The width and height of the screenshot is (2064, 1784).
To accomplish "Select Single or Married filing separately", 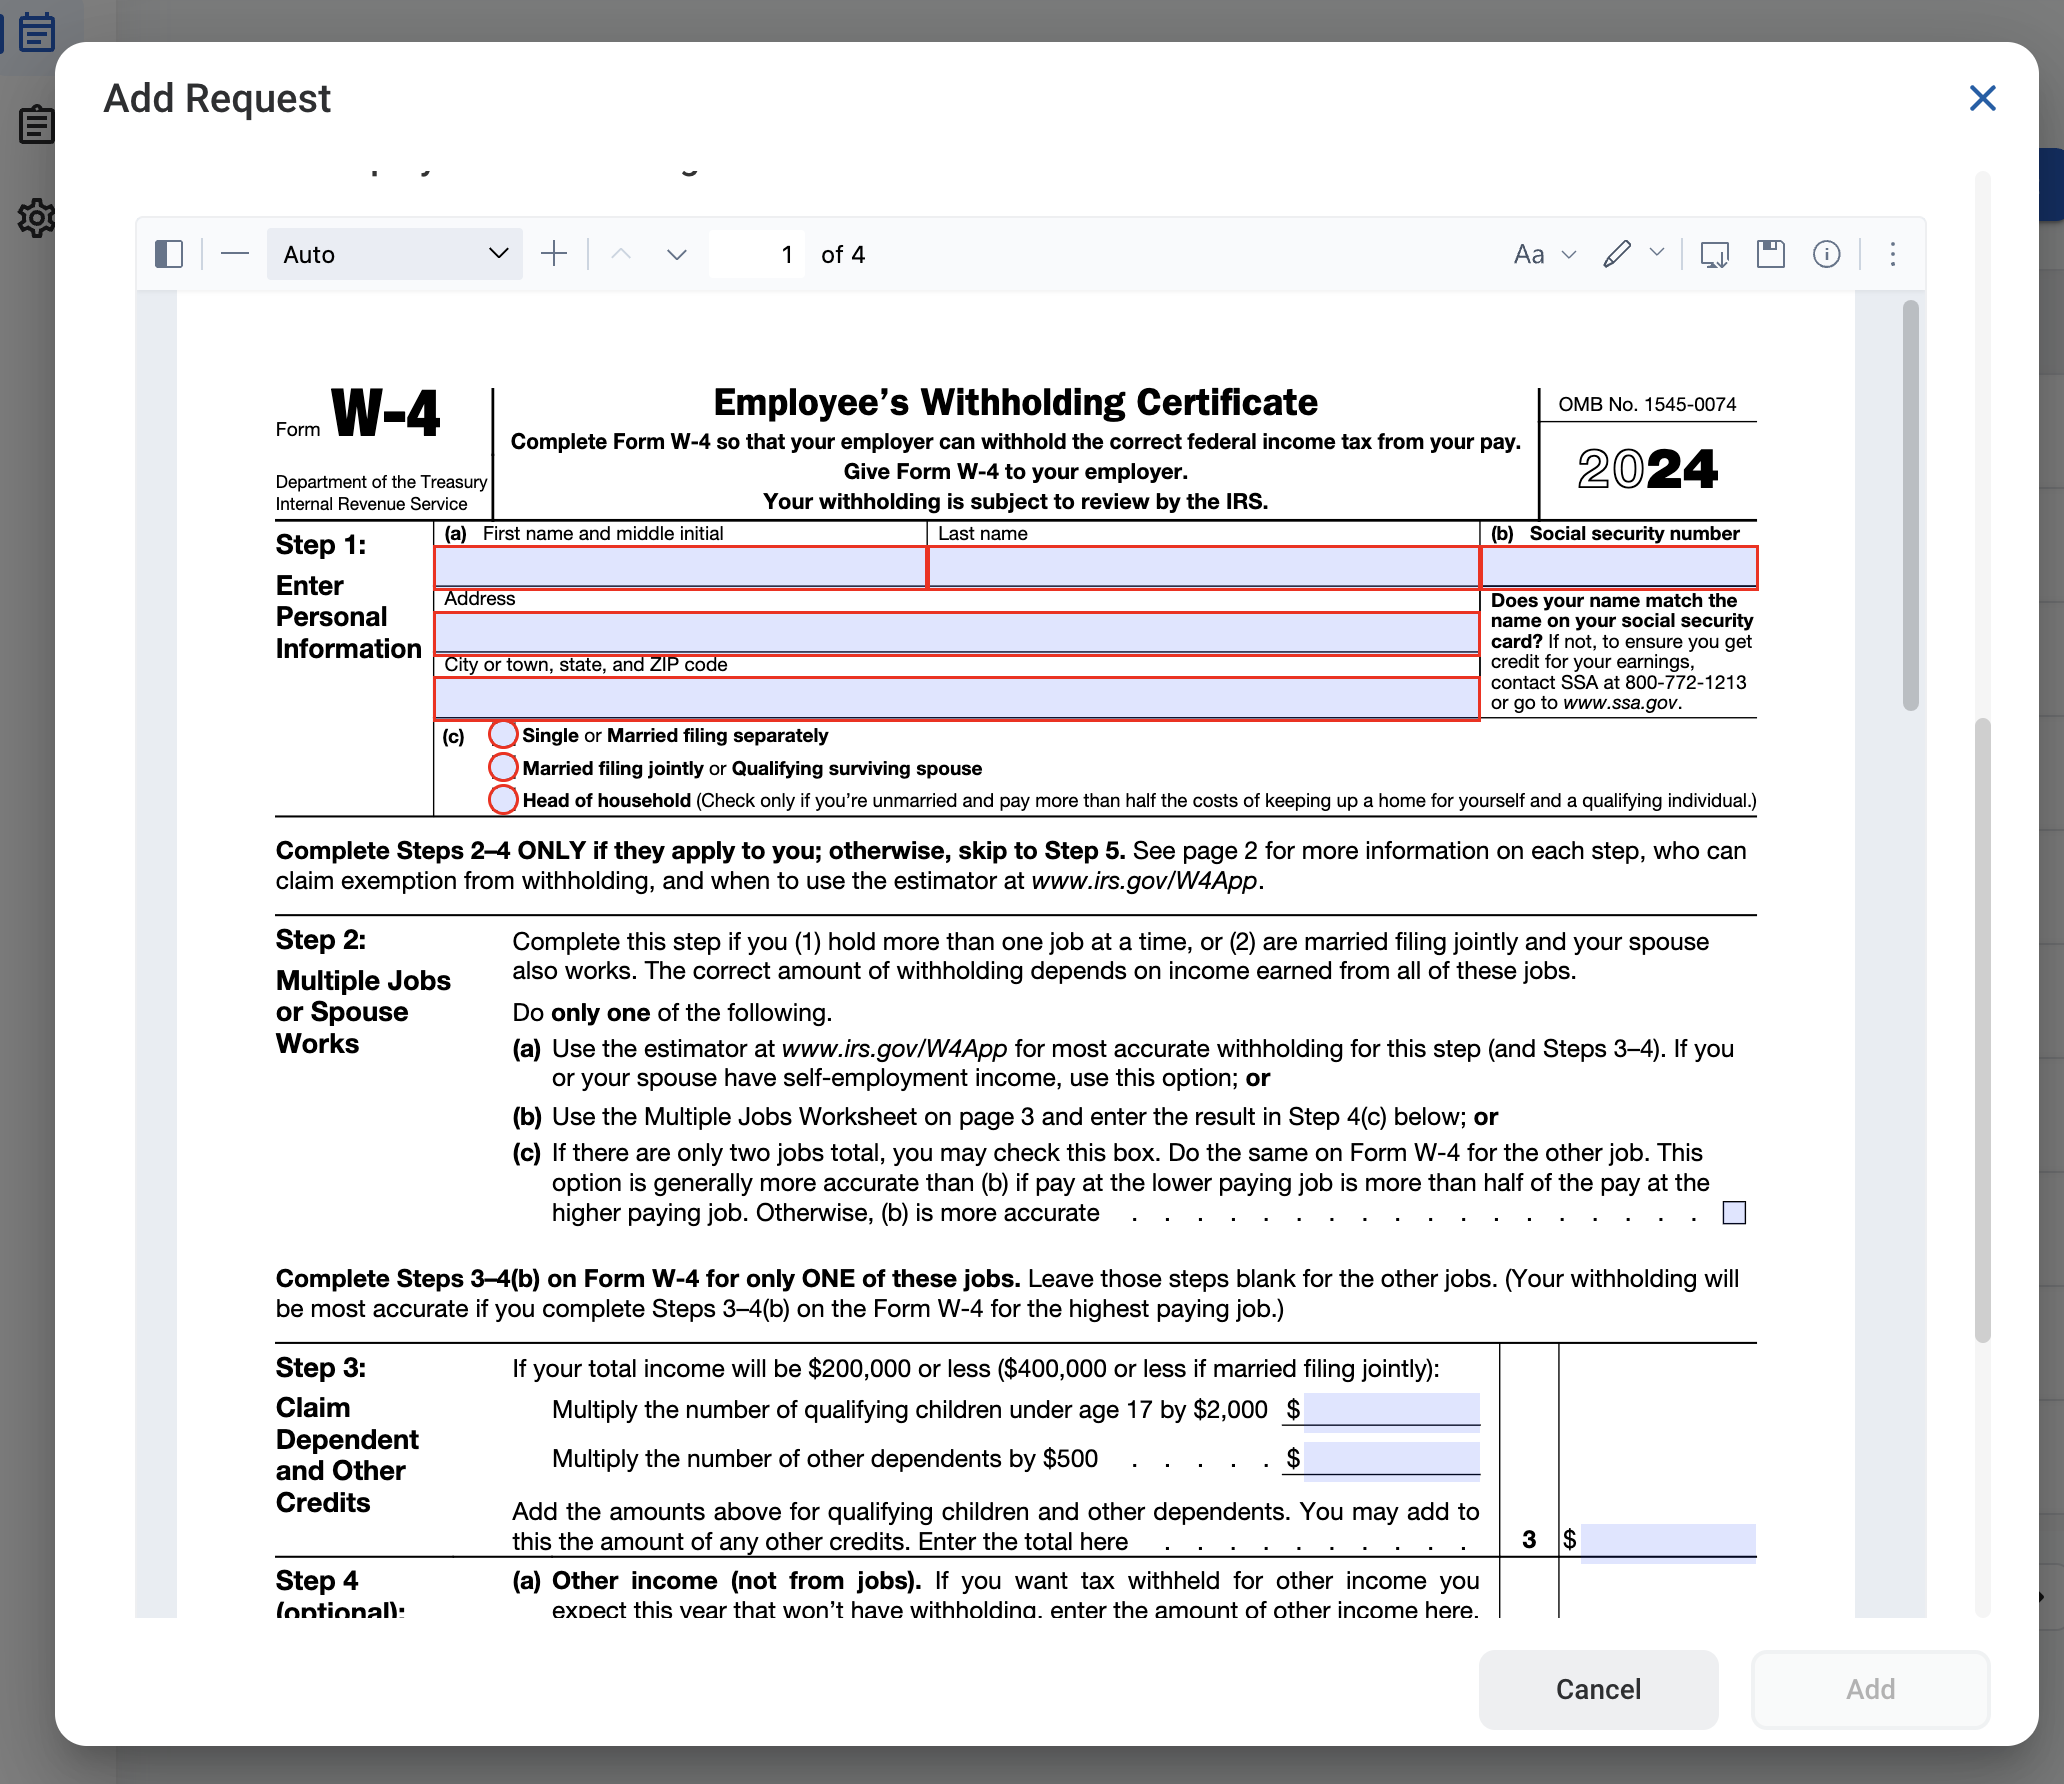I will pos(503,735).
